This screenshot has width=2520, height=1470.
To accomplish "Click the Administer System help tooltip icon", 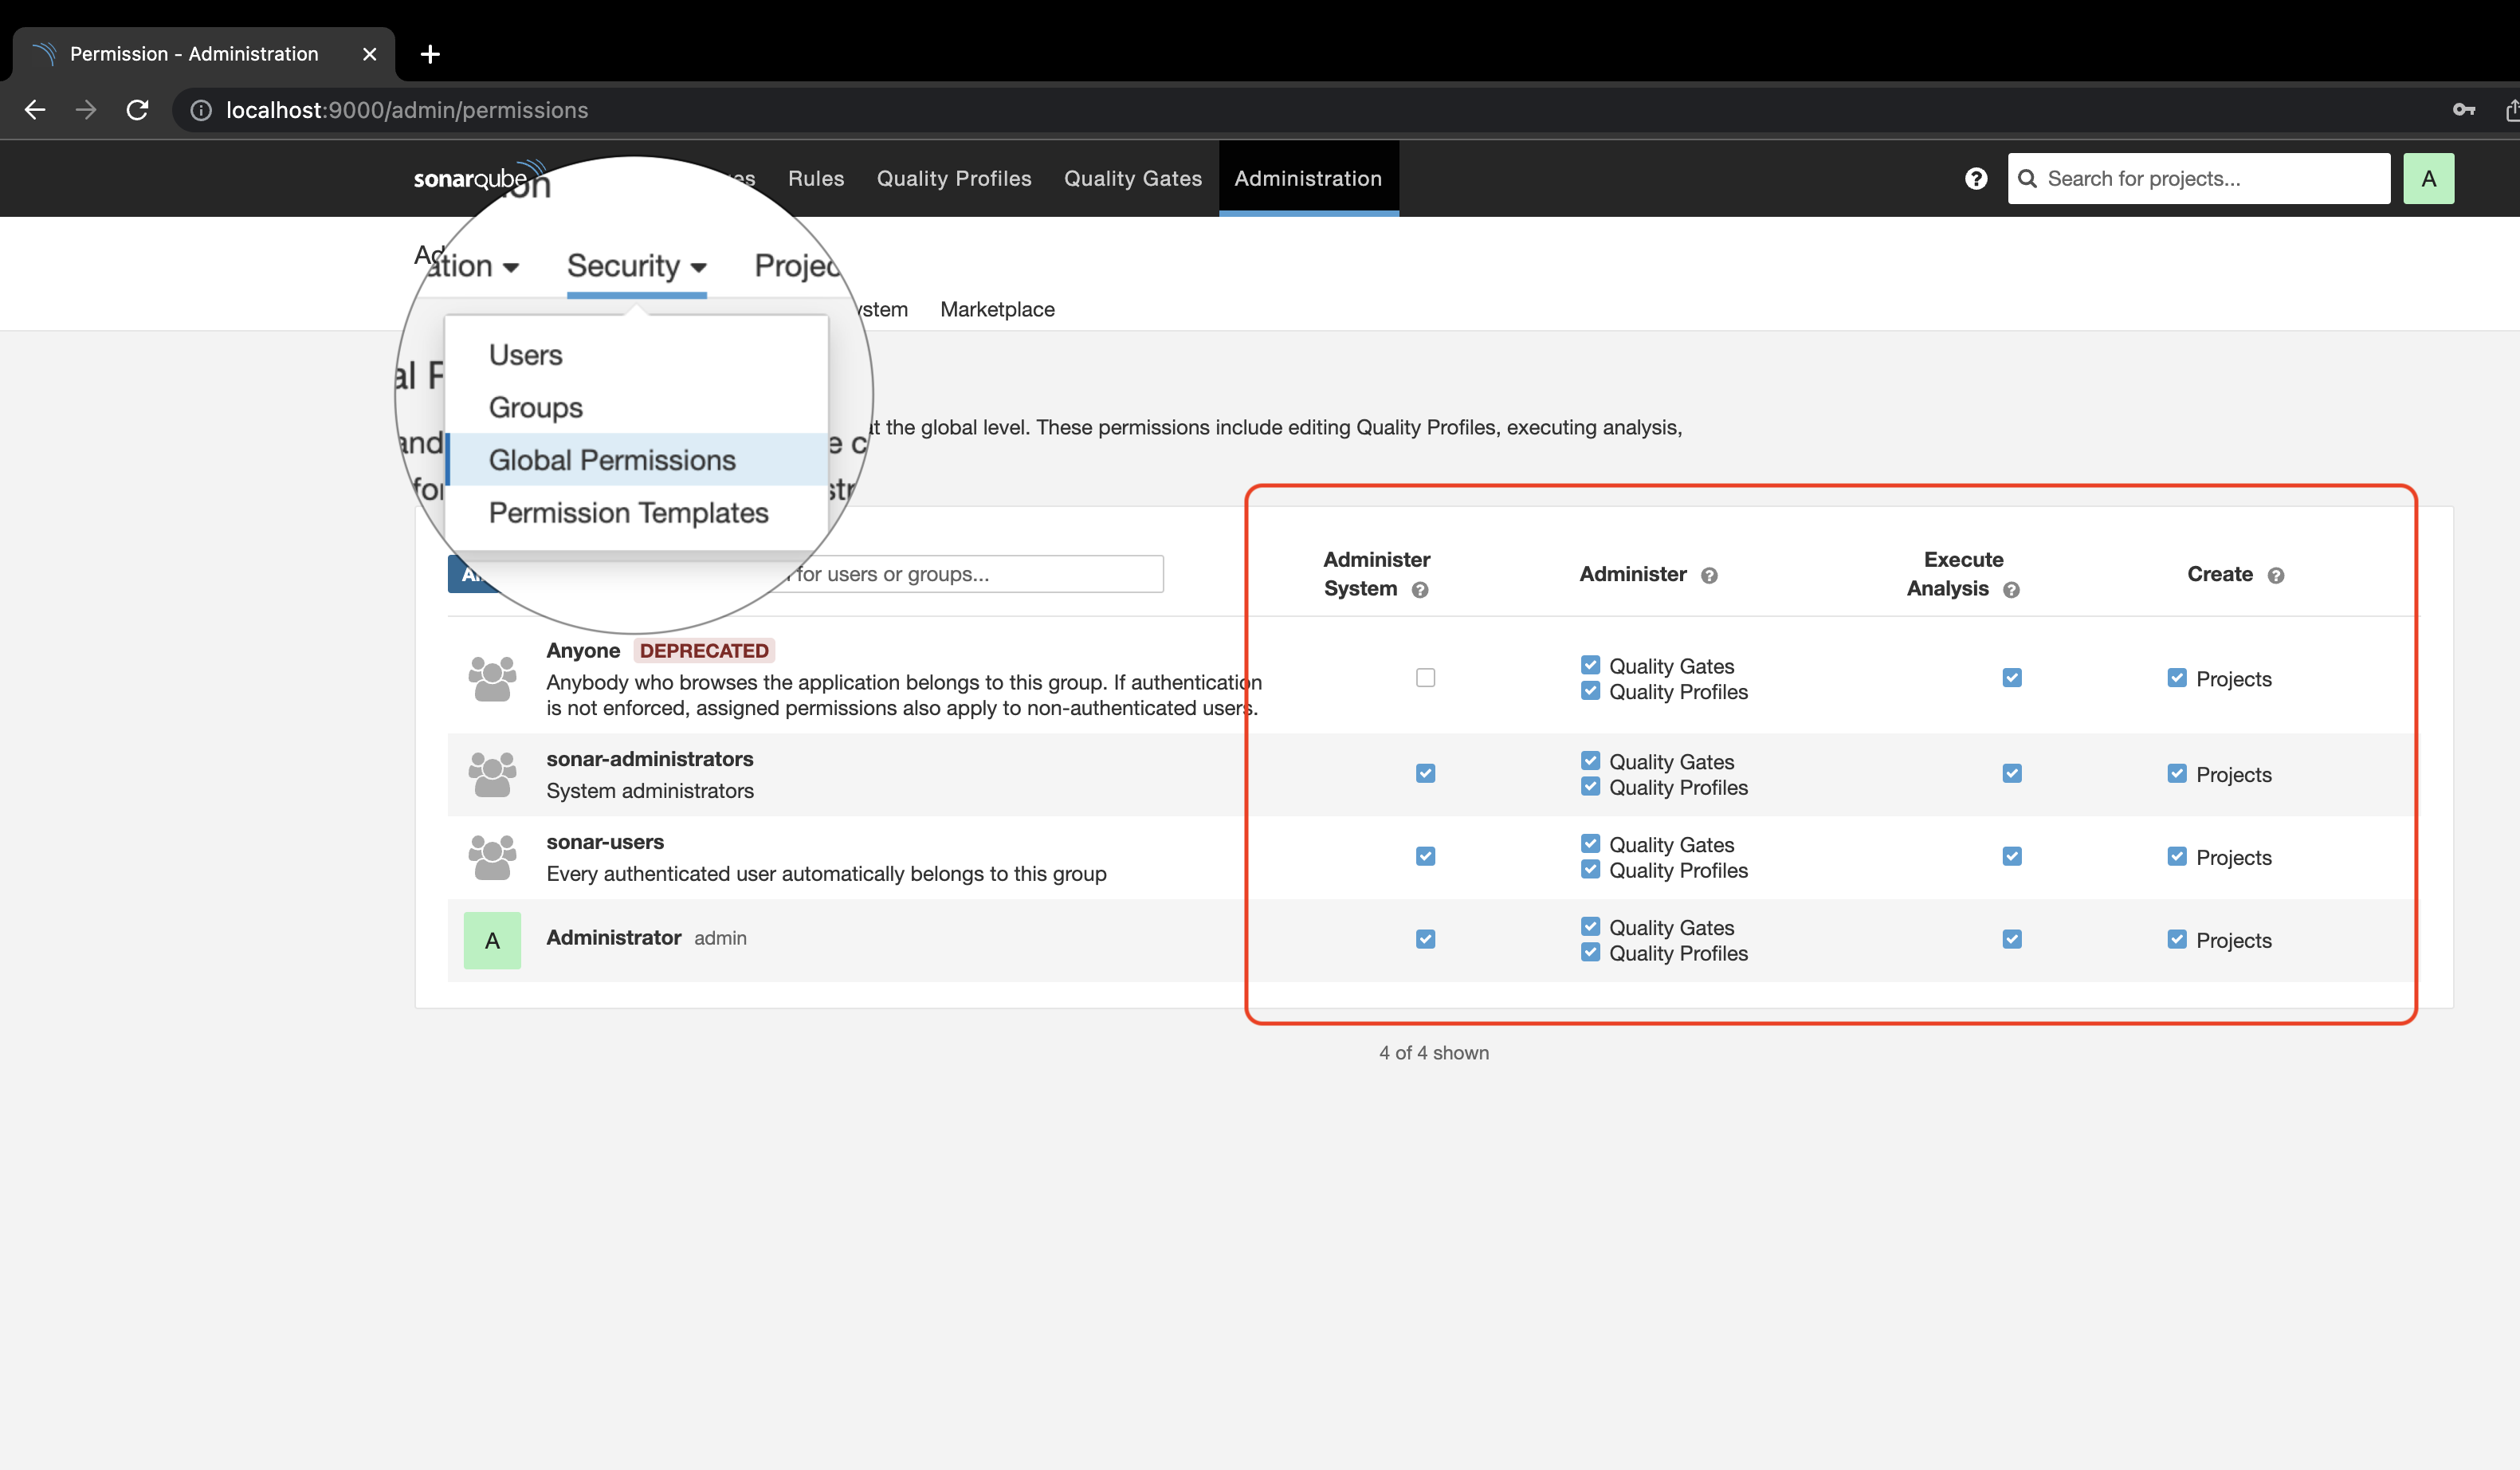I will coord(1419,590).
